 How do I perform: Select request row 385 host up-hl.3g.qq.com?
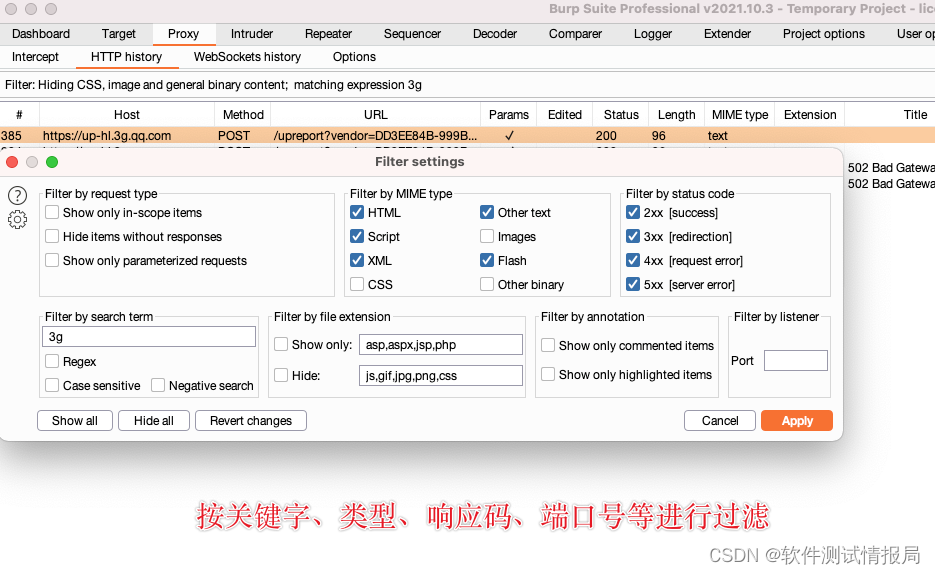[468, 136]
